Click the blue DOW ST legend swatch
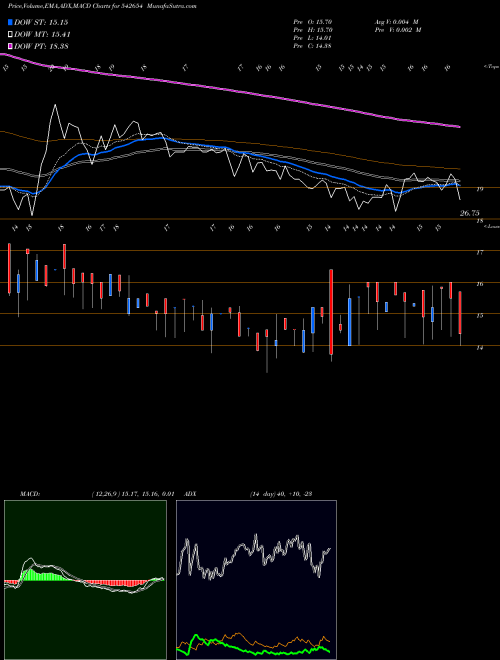The height and width of the screenshot is (660, 500). coord(11,22)
